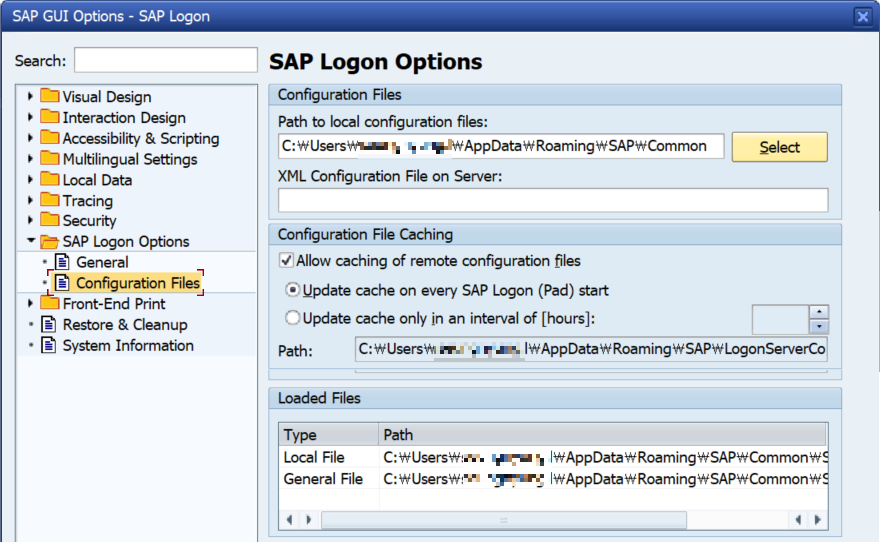The height and width of the screenshot is (546, 882).
Task: Expand the Security node
Action: (30, 220)
